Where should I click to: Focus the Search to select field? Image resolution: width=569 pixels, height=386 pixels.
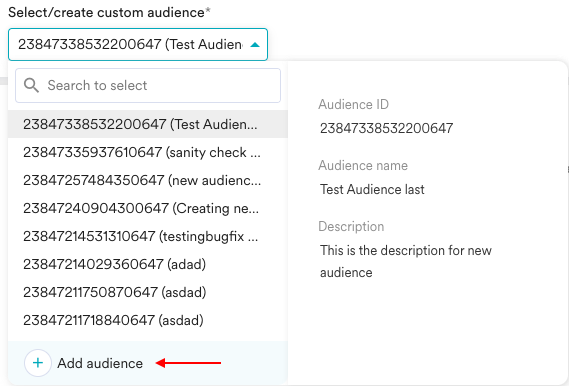pyautogui.click(x=148, y=86)
